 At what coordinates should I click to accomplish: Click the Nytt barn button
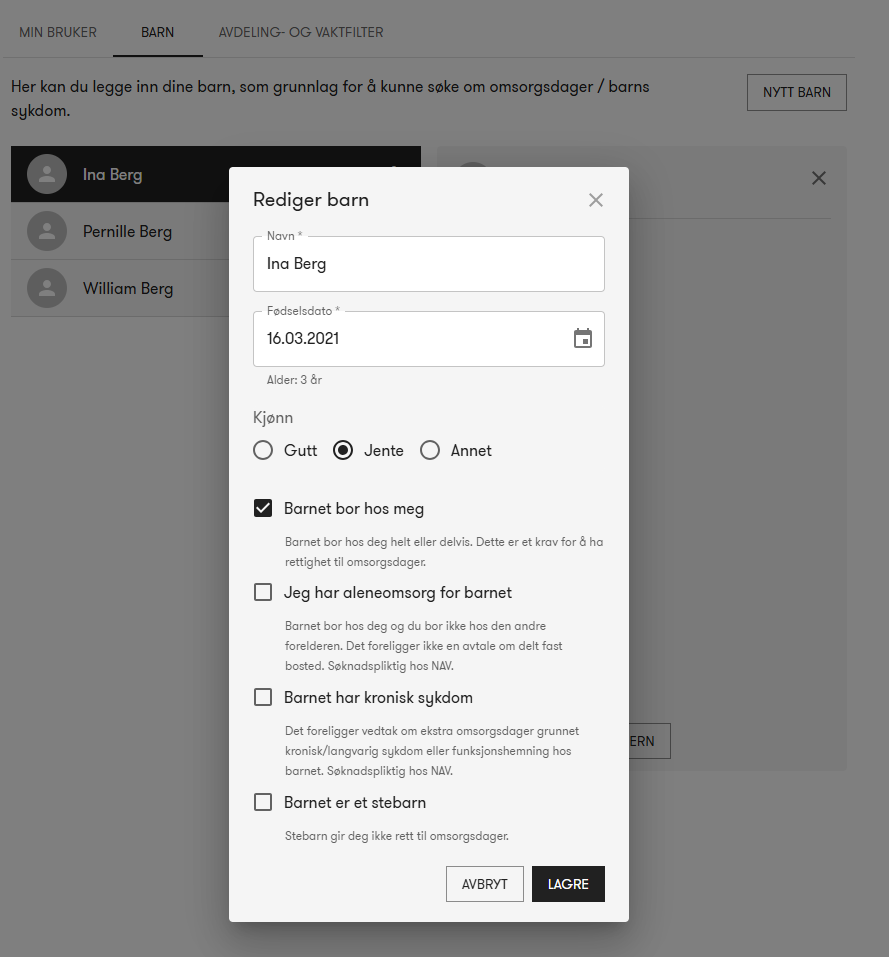(796, 93)
